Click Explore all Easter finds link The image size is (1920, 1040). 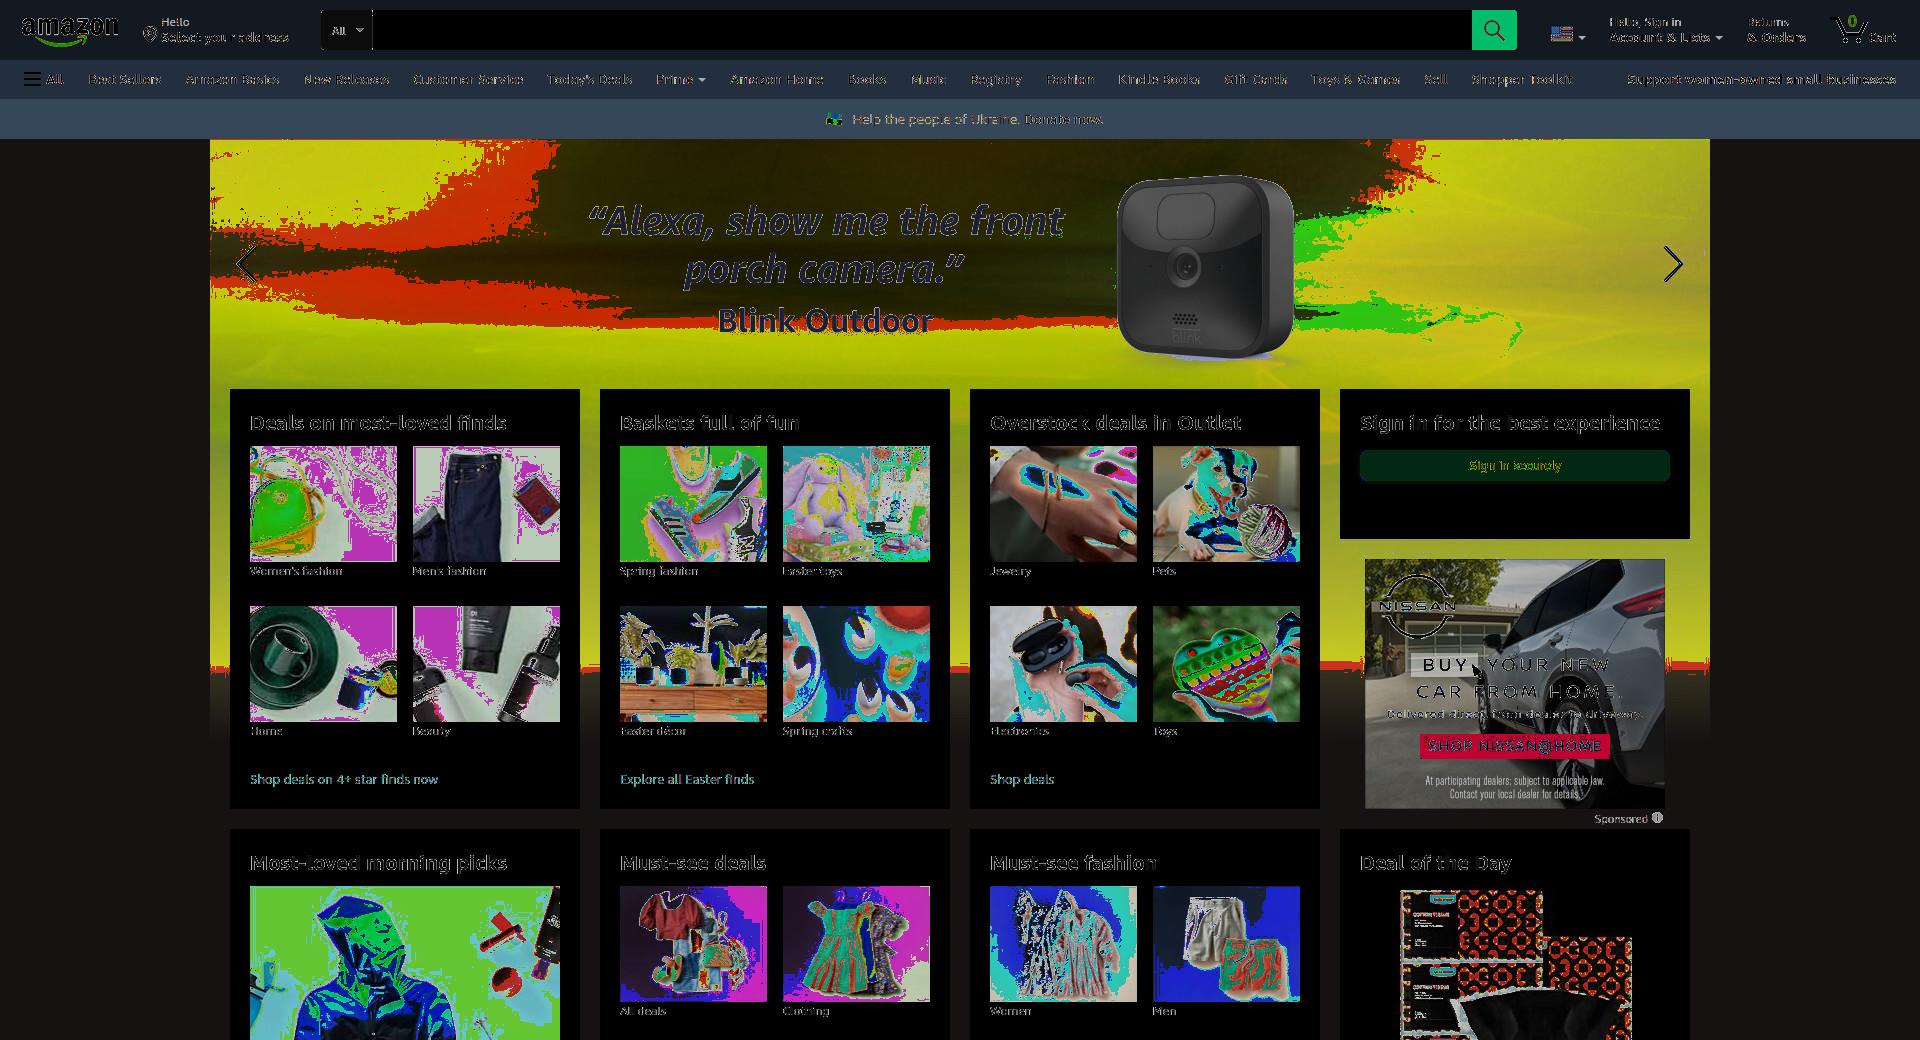[687, 779]
